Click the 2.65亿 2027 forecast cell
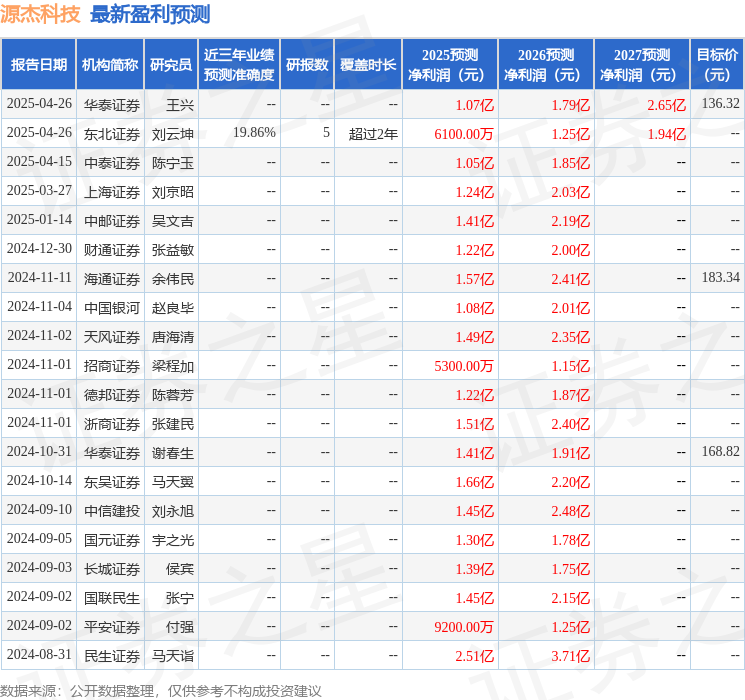Image resolution: width=745 pixels, height=700 pixels. [666, 105]
